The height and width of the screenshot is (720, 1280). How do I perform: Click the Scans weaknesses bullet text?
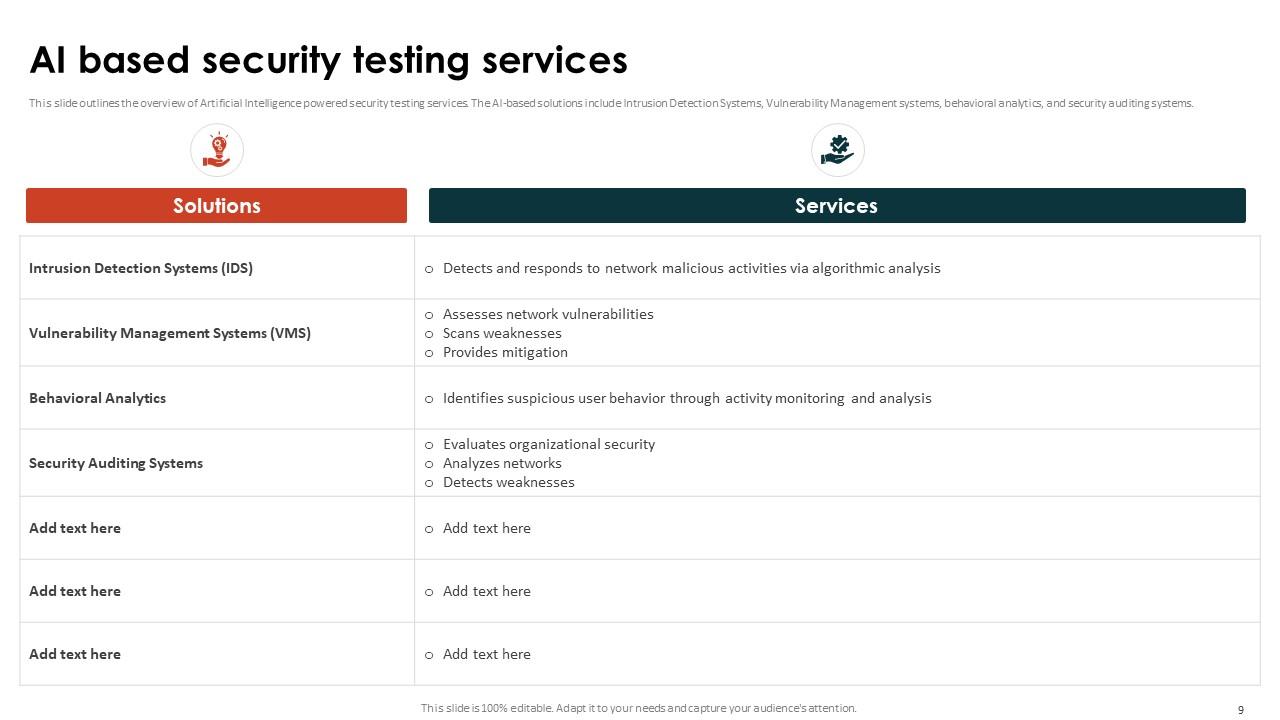tap(502, 333)
